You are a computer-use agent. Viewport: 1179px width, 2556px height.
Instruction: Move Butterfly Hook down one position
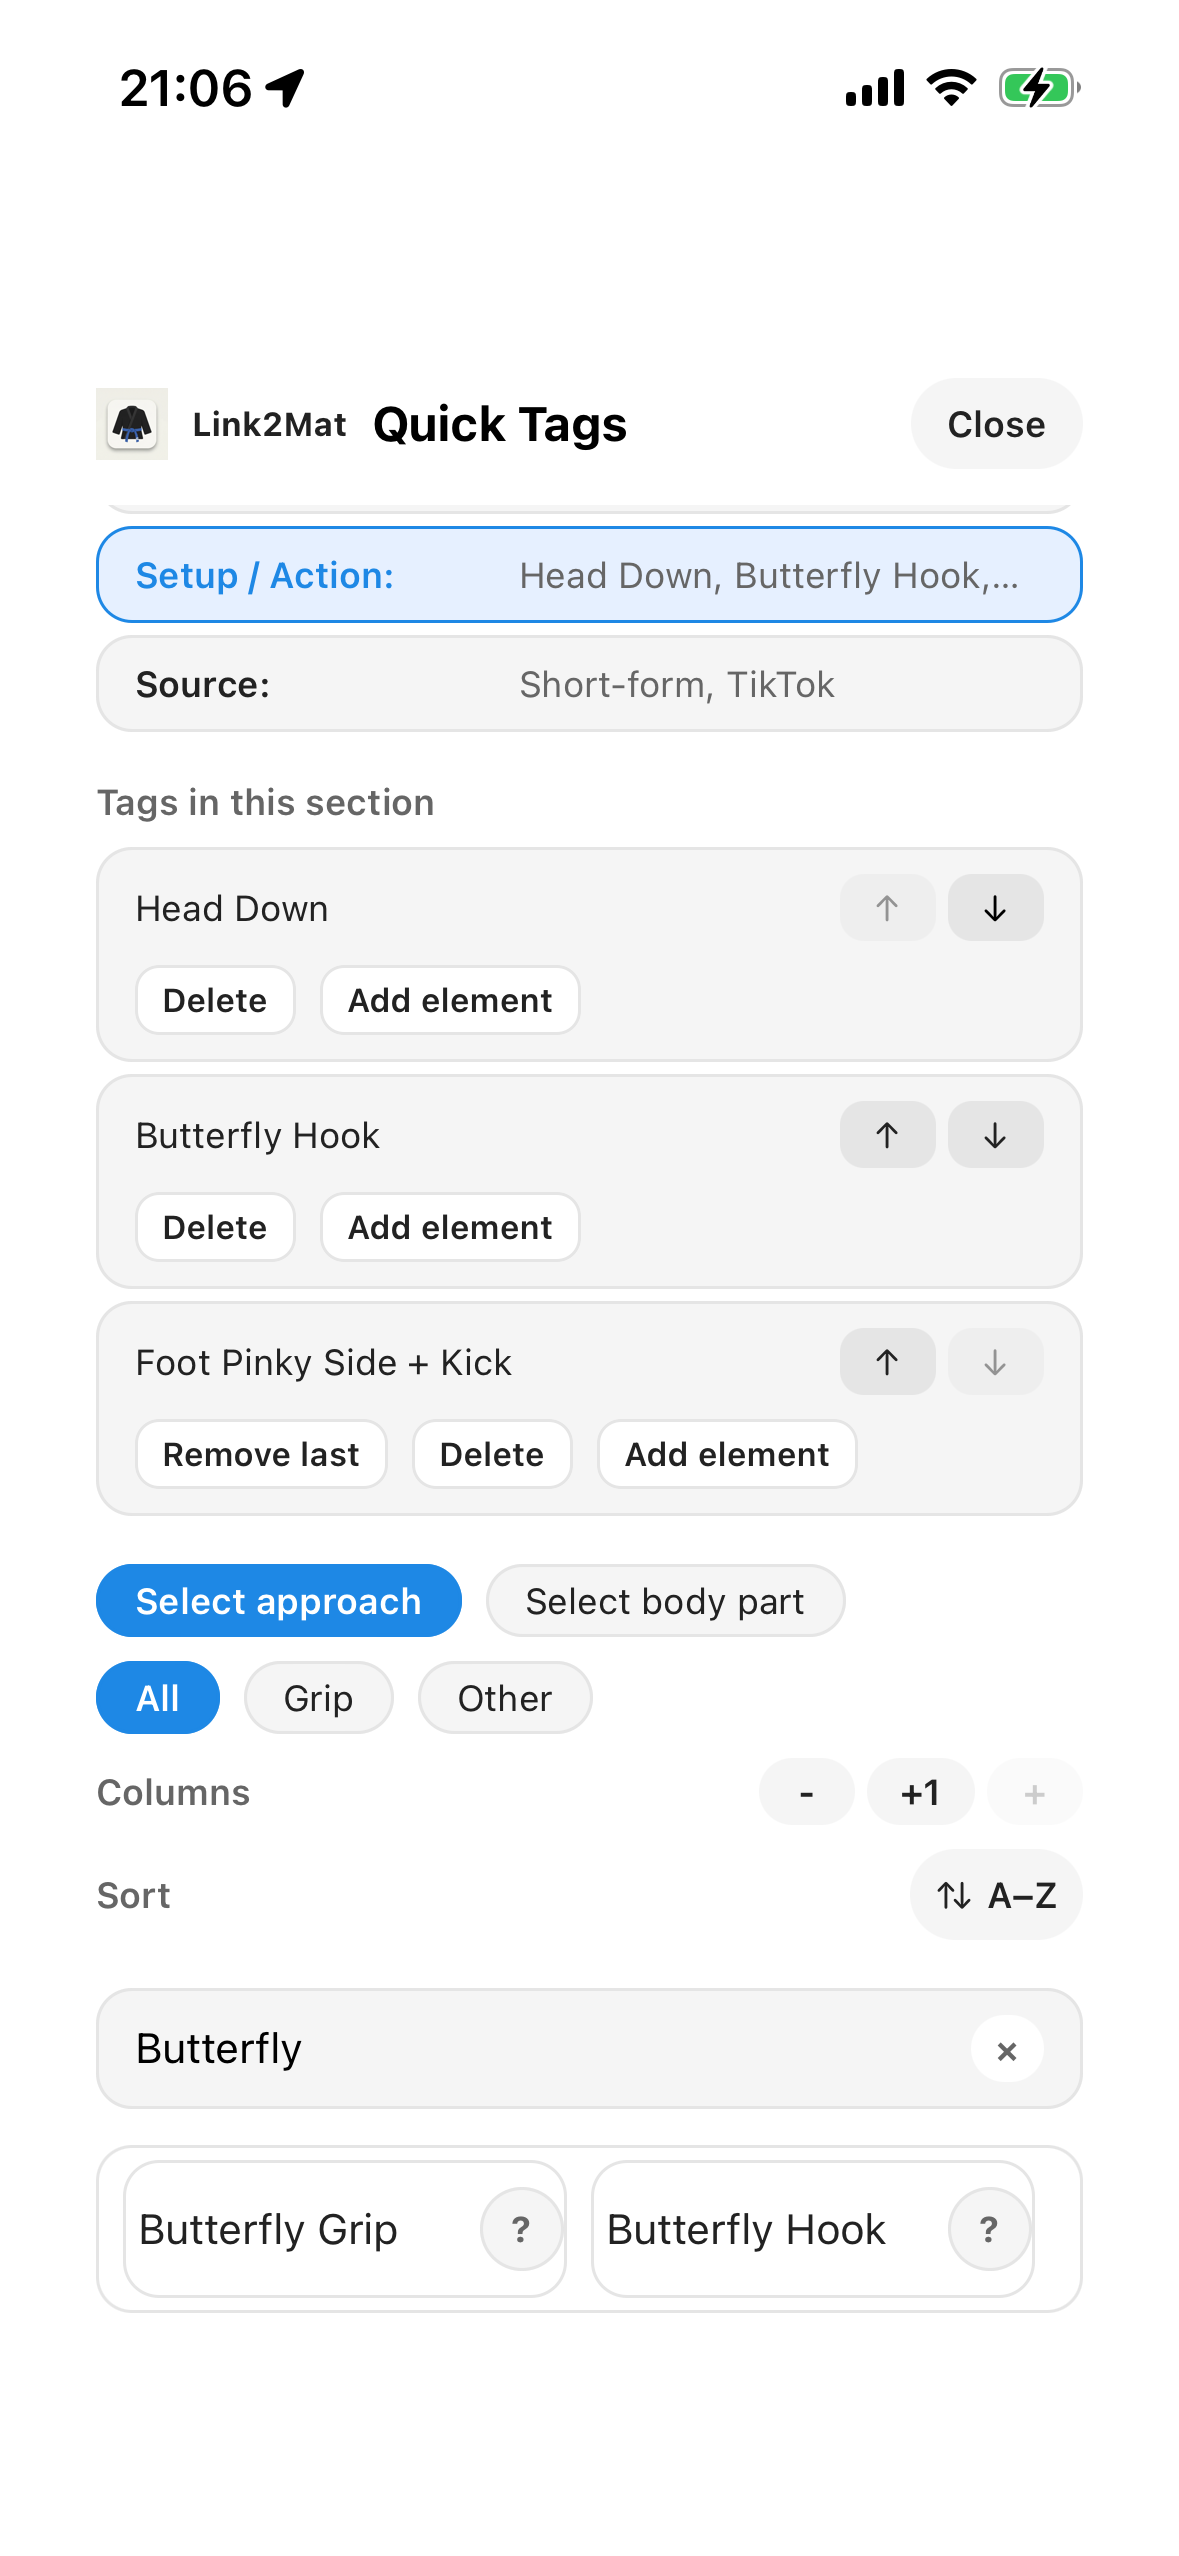[995, 1134]
